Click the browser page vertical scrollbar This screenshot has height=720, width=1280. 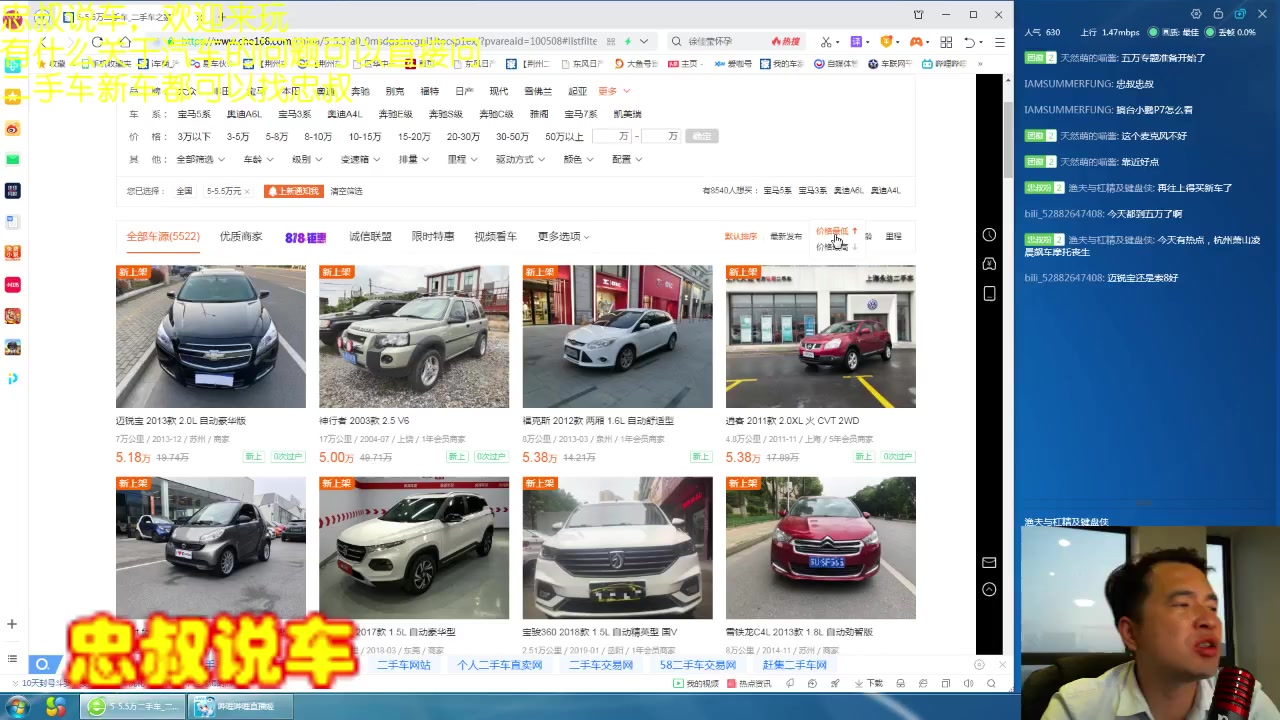click(x=1008, y=140)
